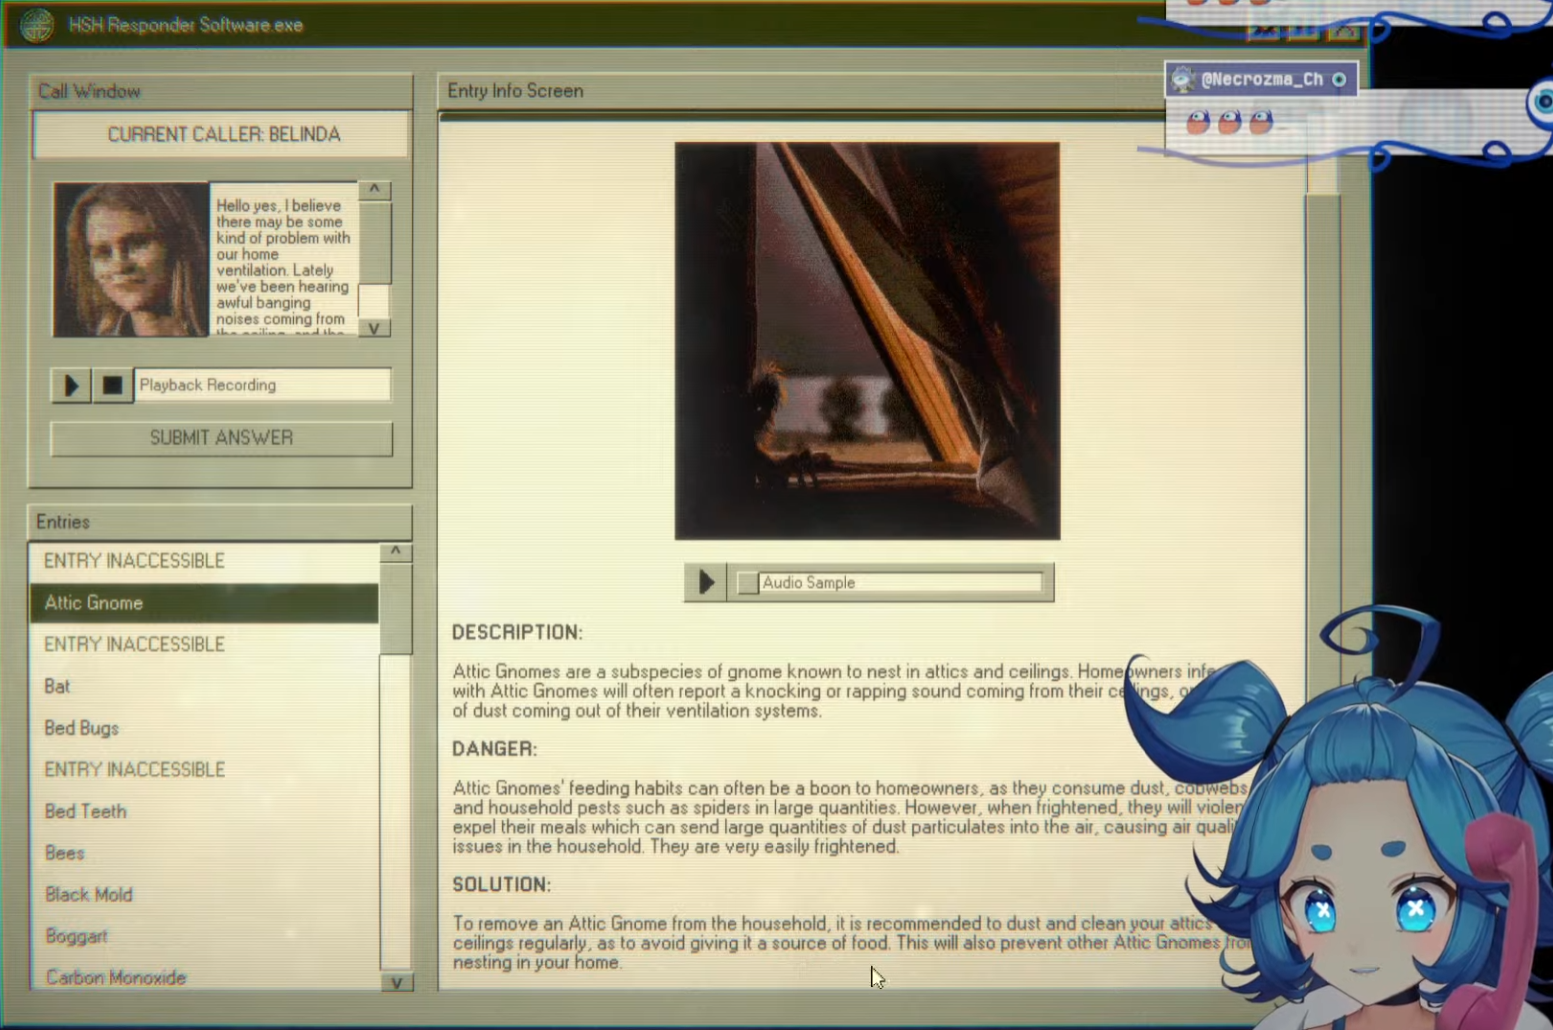Submit the answer for Belinda's call

[221, 438]
